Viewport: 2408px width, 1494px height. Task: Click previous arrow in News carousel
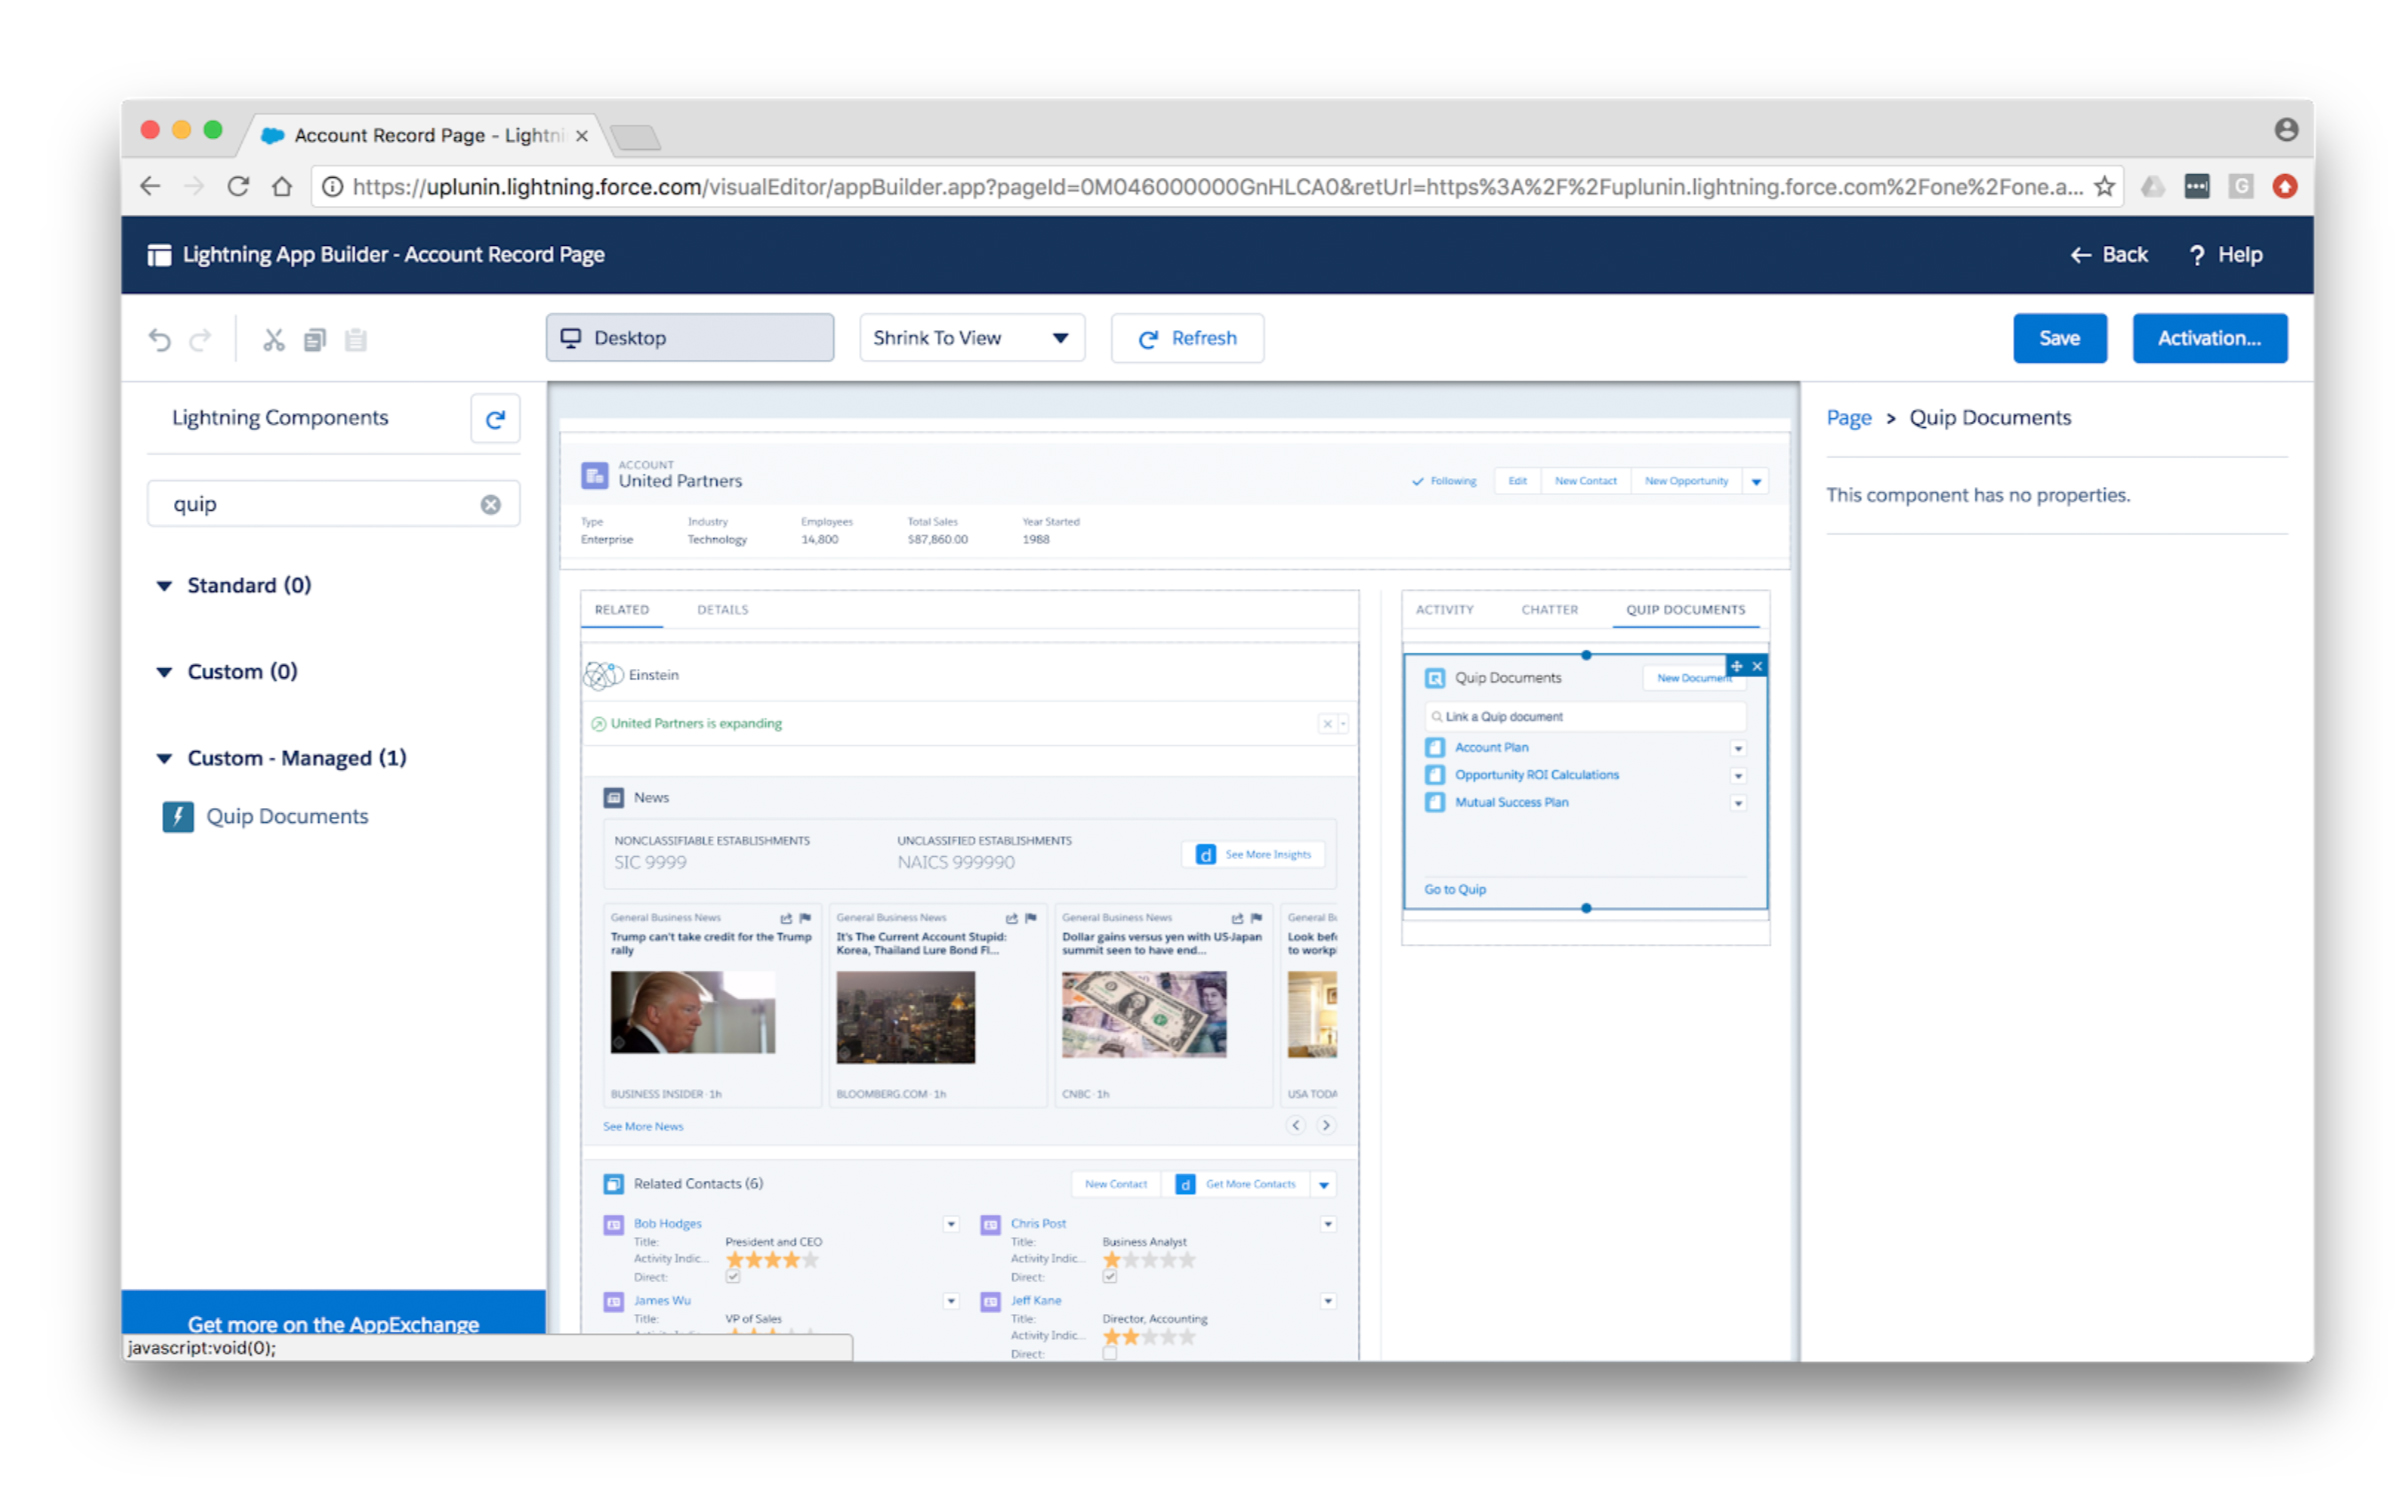pyautogui.click(x=1296, y=1125)
